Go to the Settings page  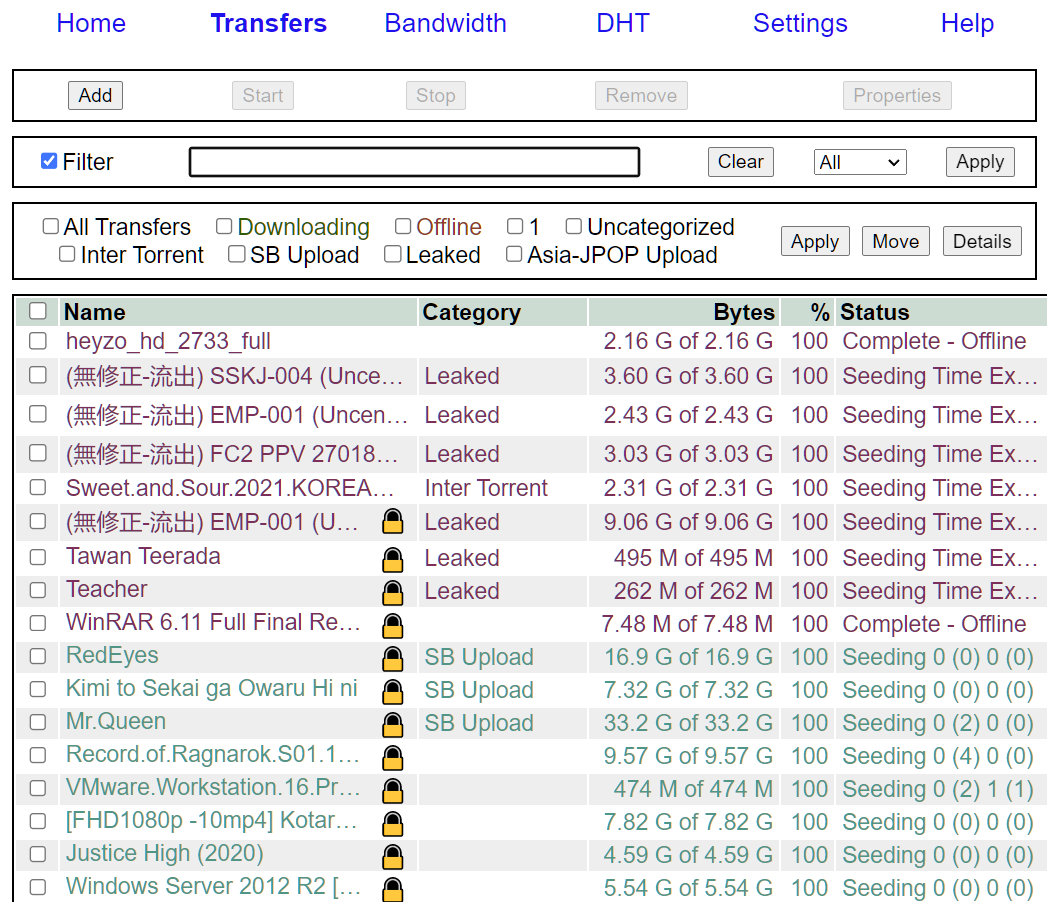point(800,24)
